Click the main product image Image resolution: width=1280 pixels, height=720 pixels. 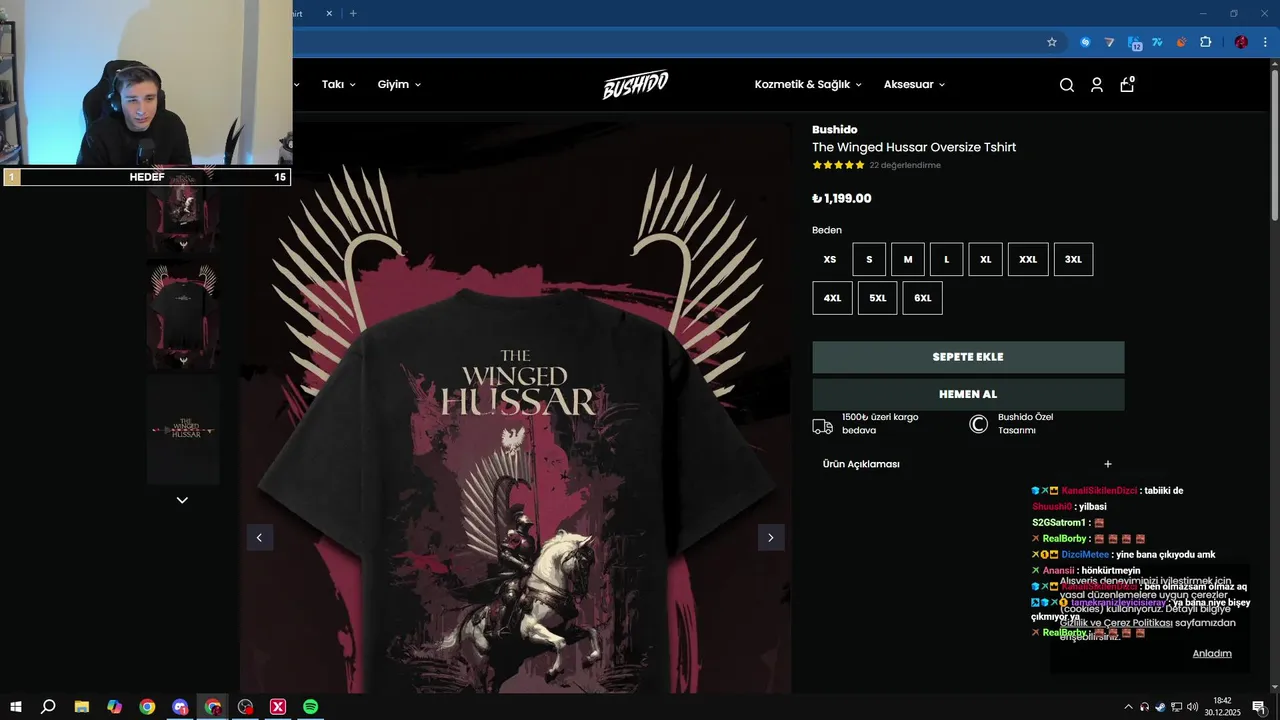tap(515, 407)
